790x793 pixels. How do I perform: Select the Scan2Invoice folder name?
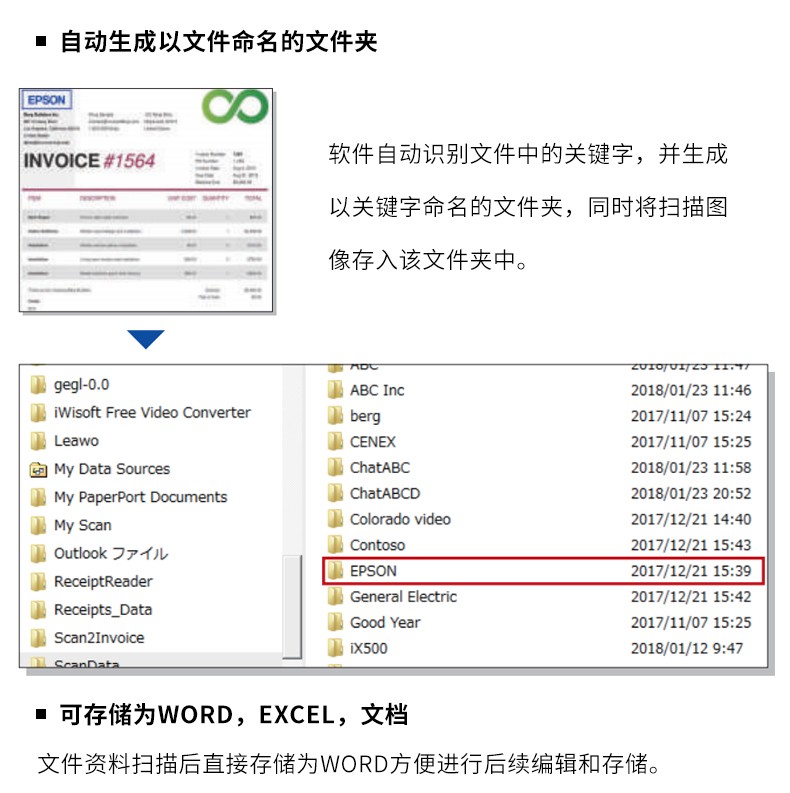[99, 638]
